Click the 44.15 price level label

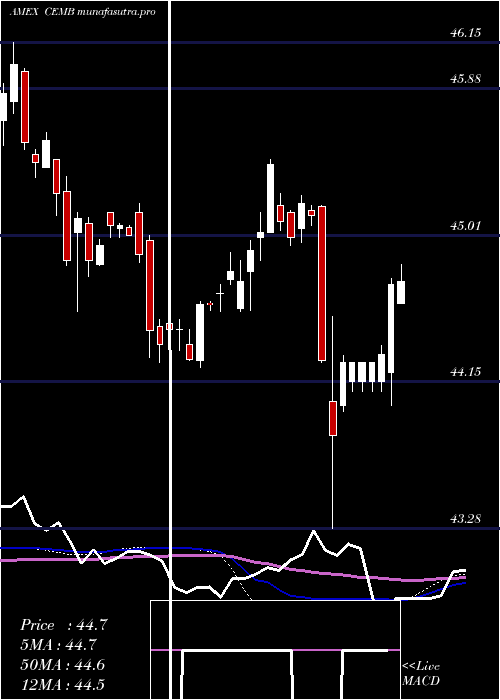point(466,371)
